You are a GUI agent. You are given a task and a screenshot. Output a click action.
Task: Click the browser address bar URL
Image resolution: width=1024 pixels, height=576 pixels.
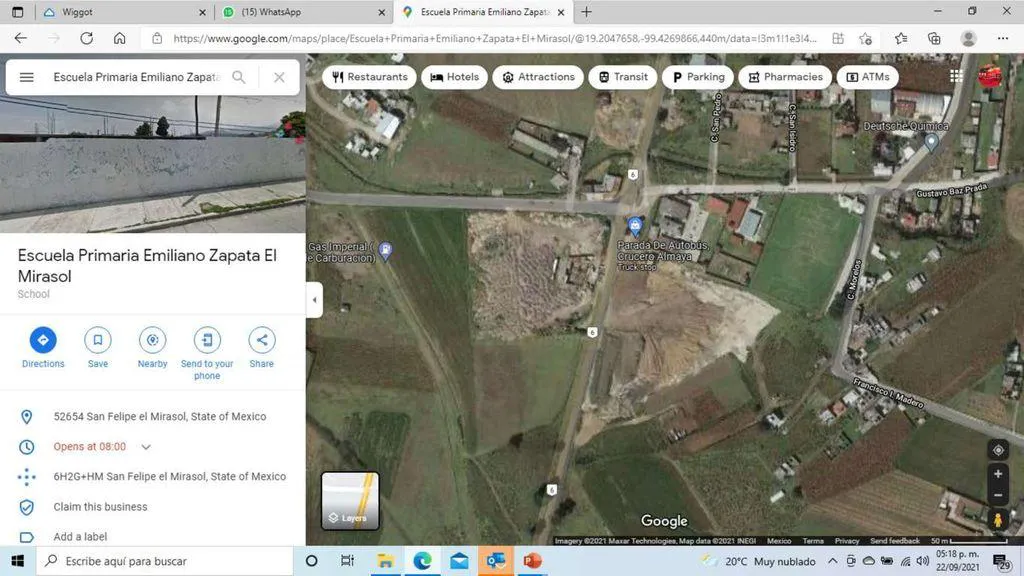(x=494, y=39)
